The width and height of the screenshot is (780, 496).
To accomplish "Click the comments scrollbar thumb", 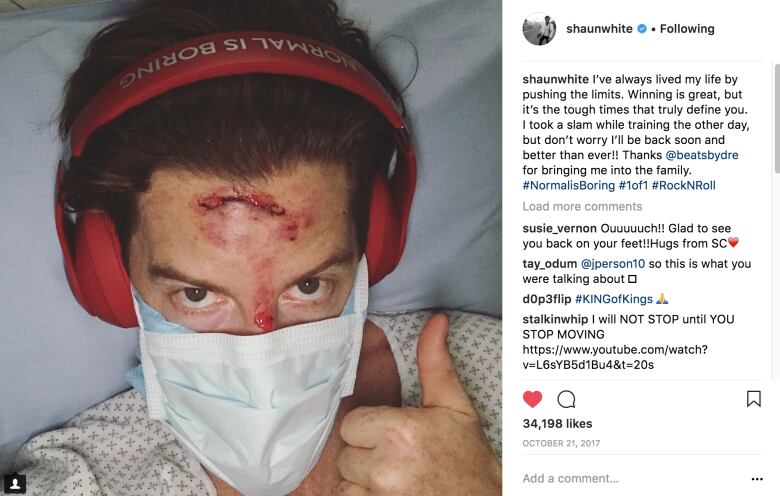I will (x=777, y=118).
